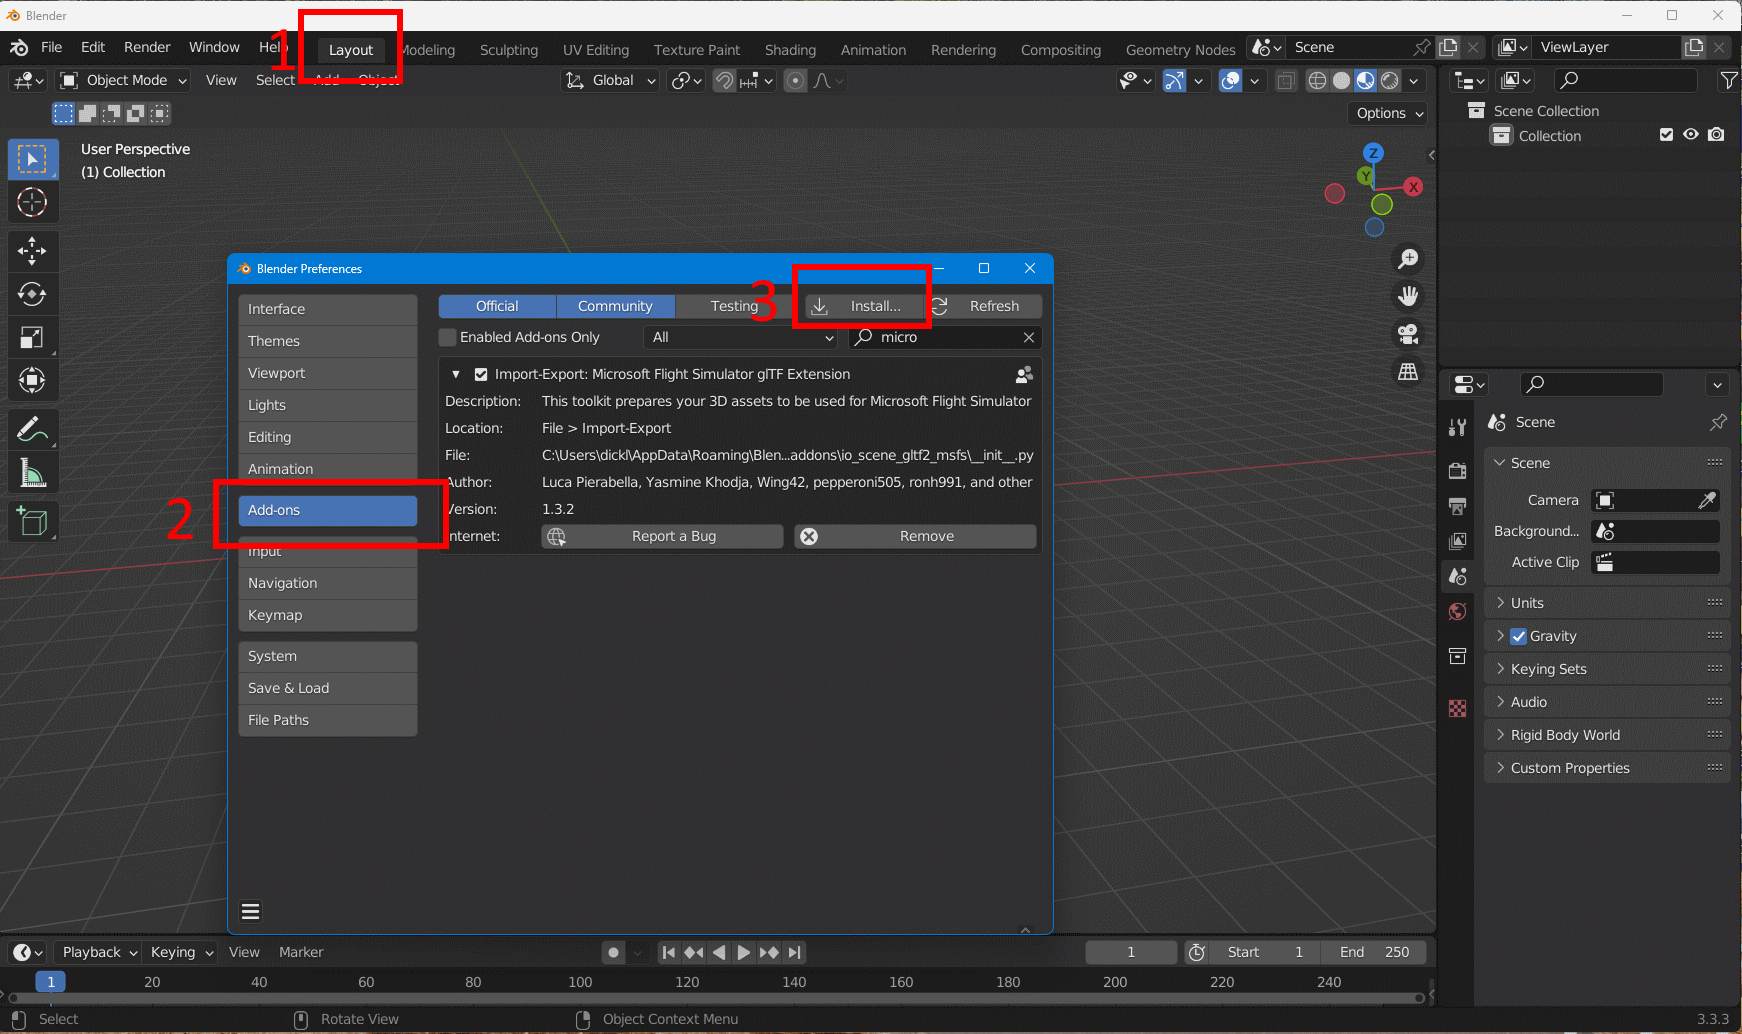Toggle the Testing add-ons filter
The height and width of the screenshot is (1034, 1742).
(x=734, y=306)
